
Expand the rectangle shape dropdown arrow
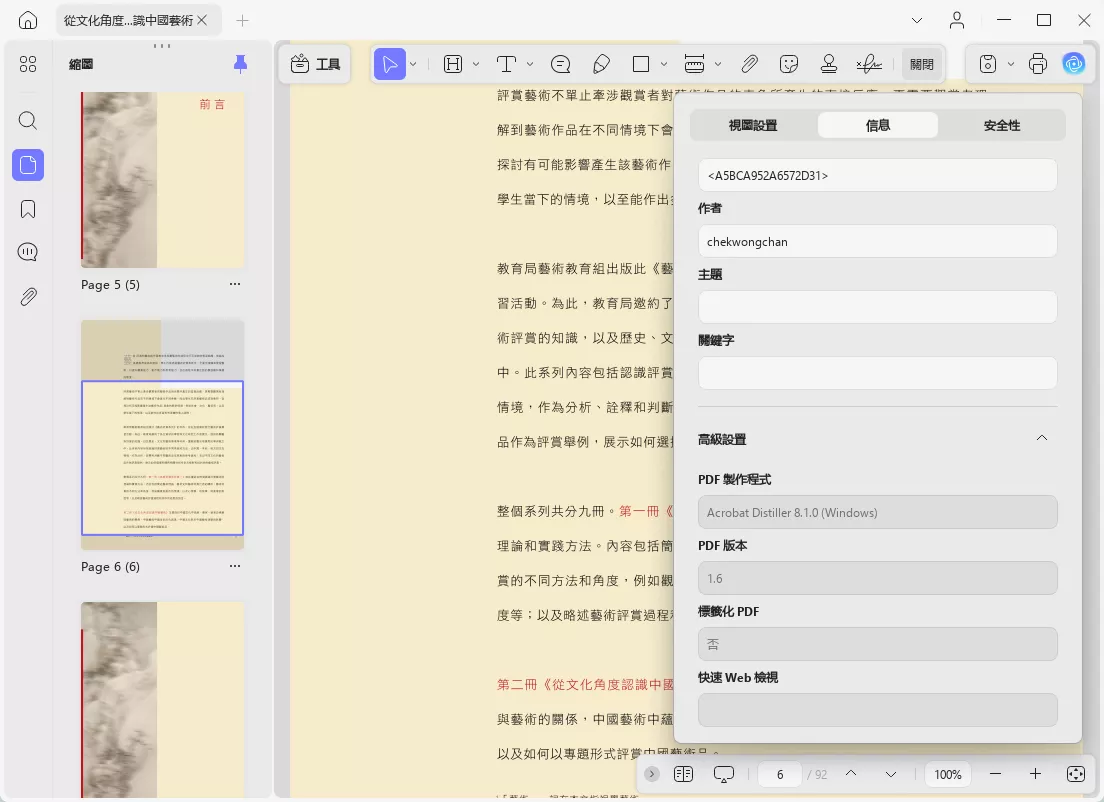point(664,64)
